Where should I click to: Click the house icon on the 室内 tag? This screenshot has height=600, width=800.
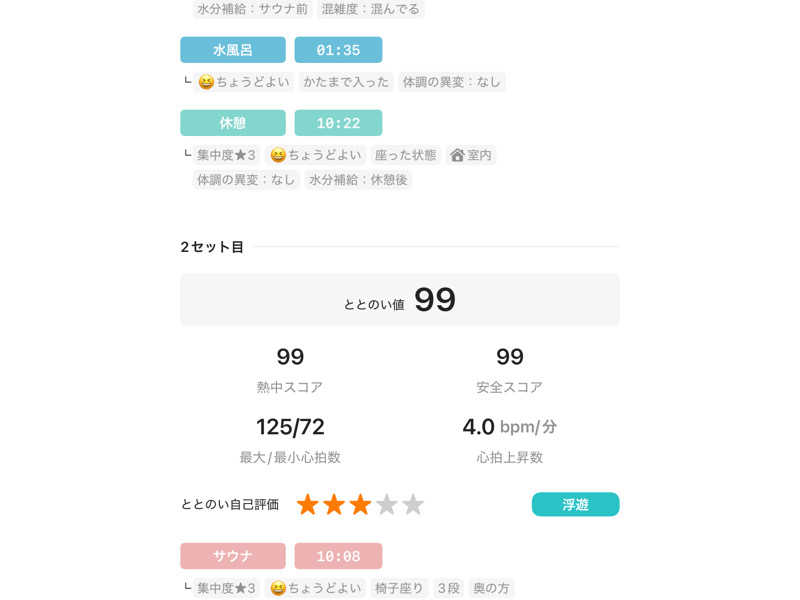point(458,155)
